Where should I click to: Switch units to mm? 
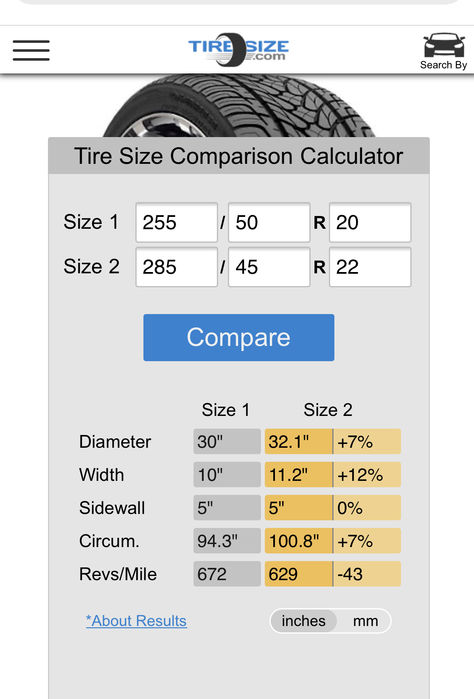(x=365, y=621)
